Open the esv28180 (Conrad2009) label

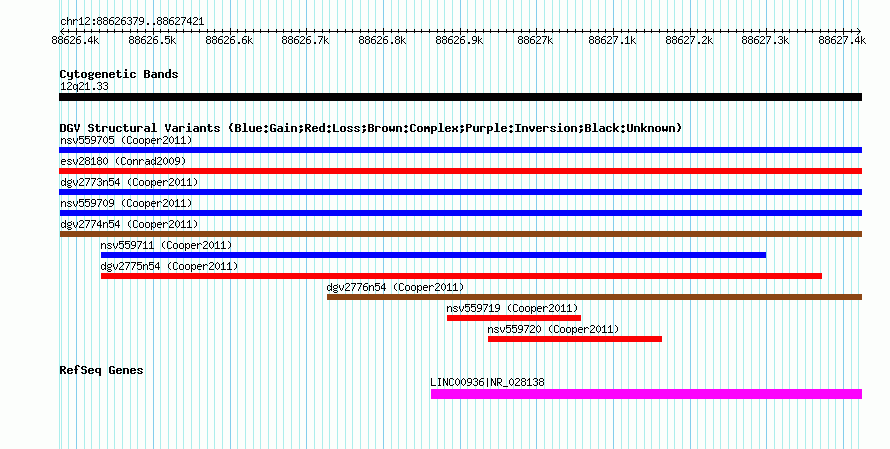click(123, 161)
